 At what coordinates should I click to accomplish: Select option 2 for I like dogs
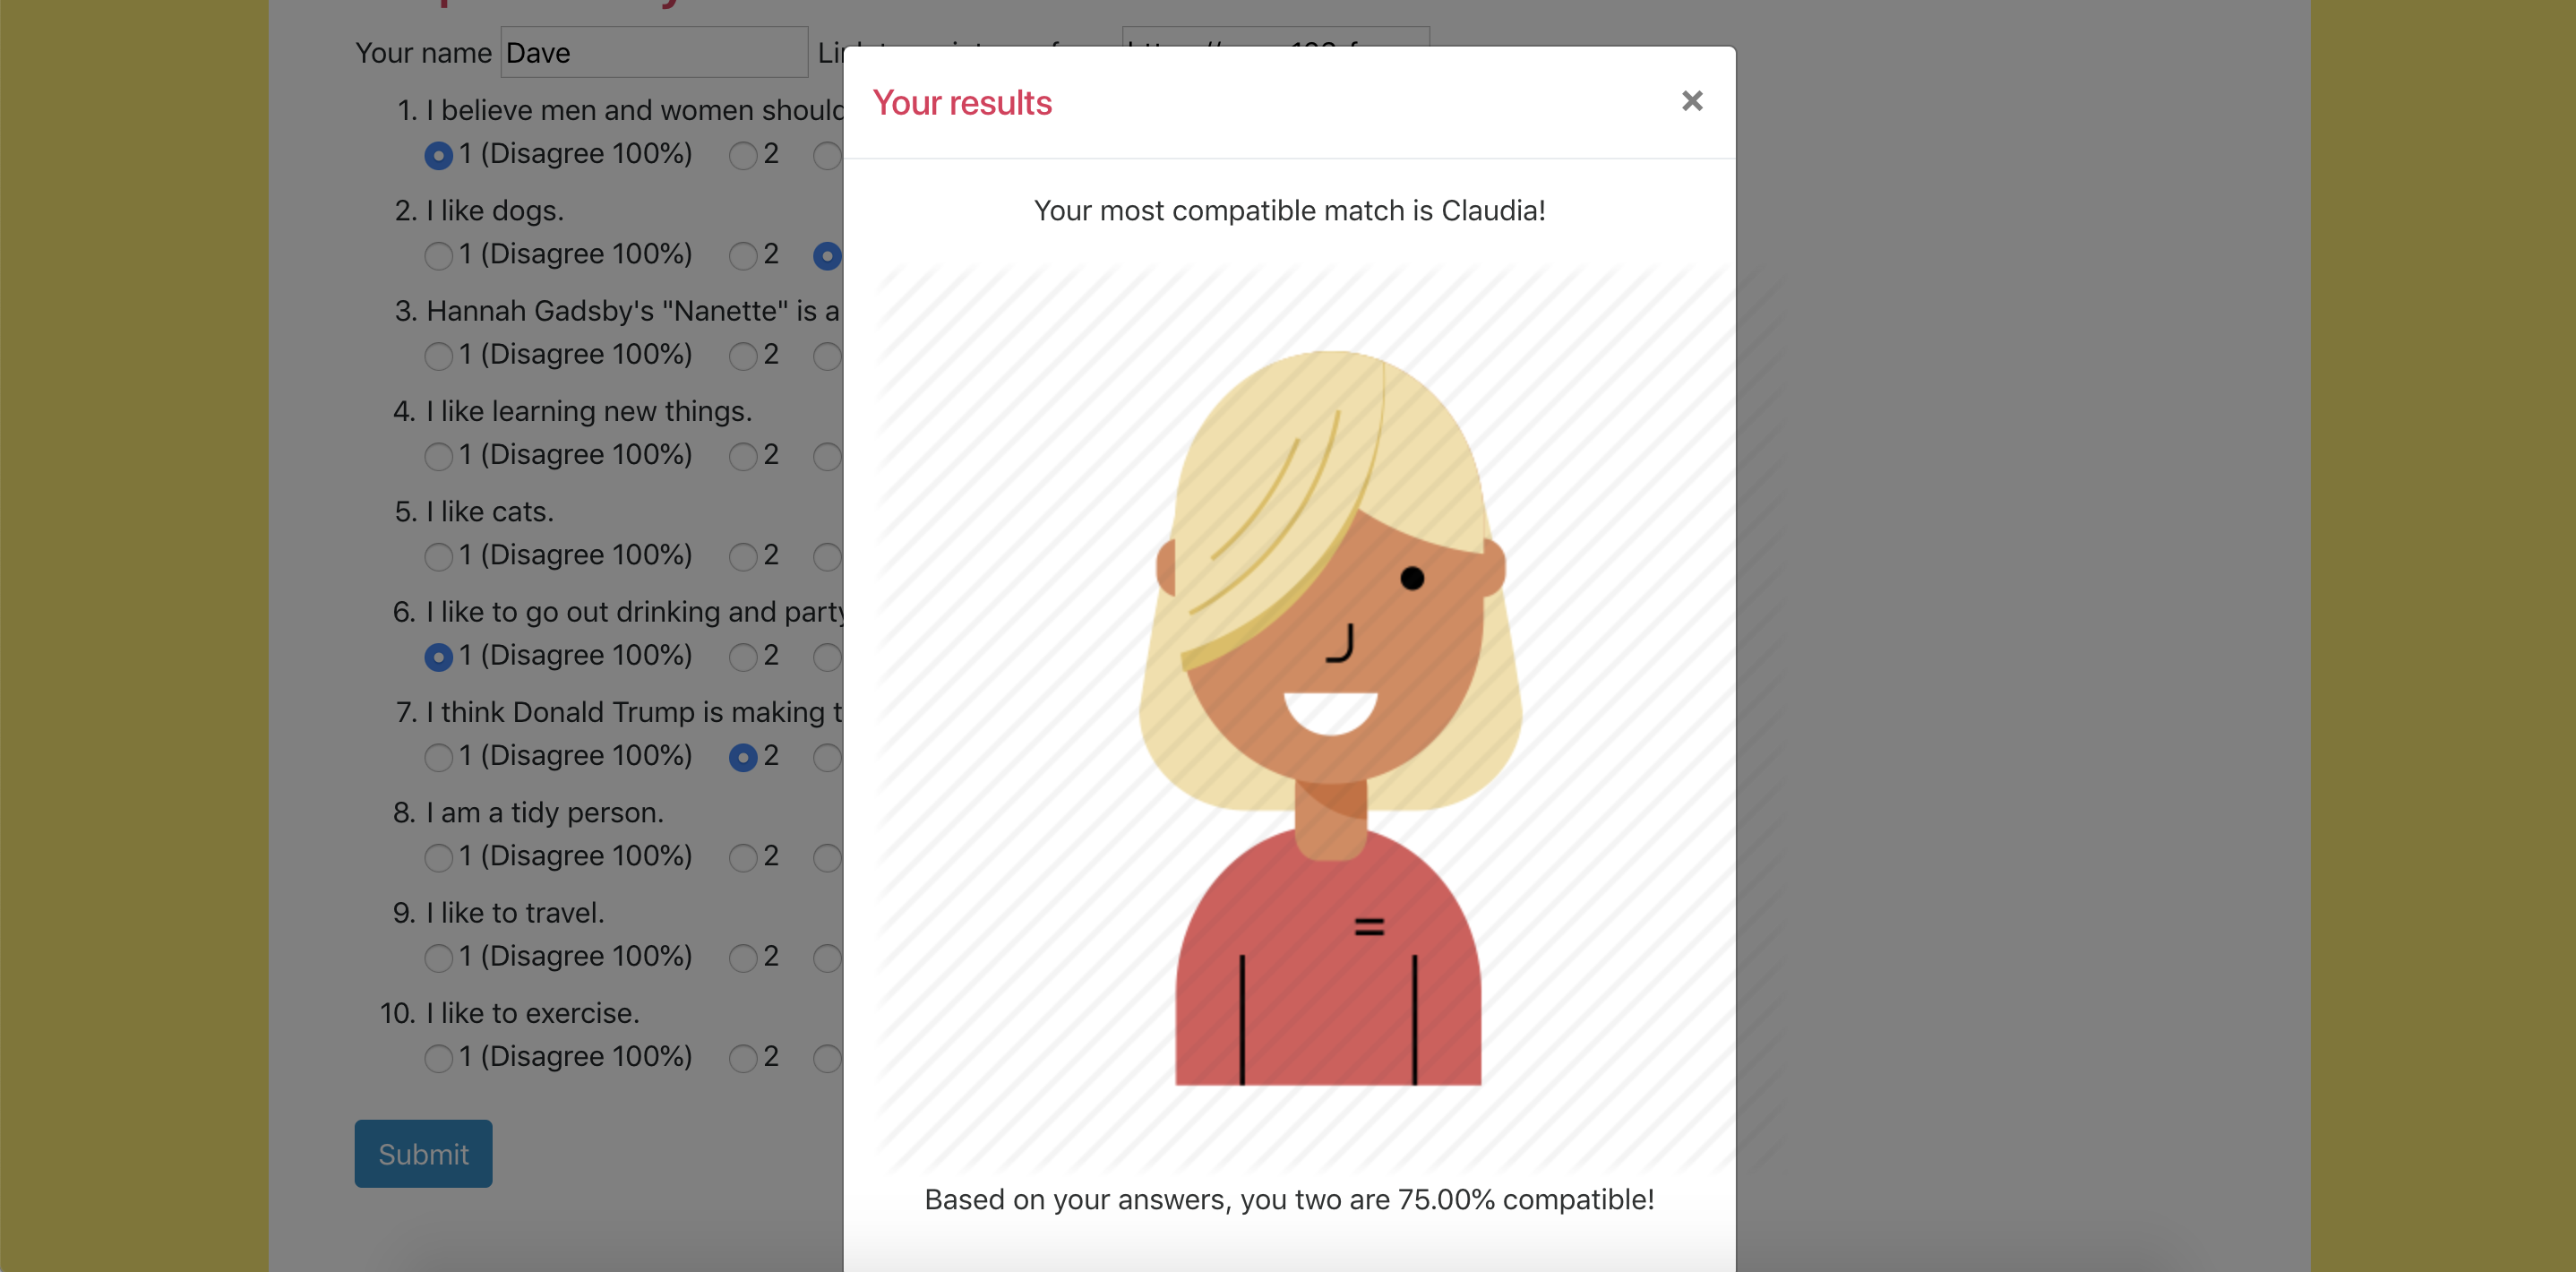tap(742, 256)
